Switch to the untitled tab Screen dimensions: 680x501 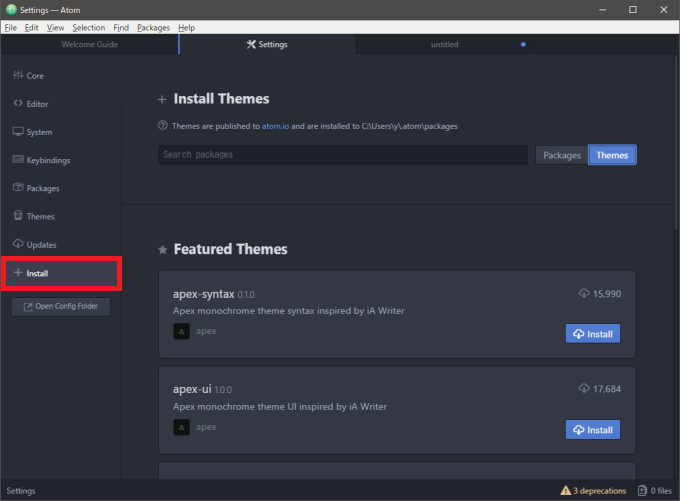(x=445, y=44)
